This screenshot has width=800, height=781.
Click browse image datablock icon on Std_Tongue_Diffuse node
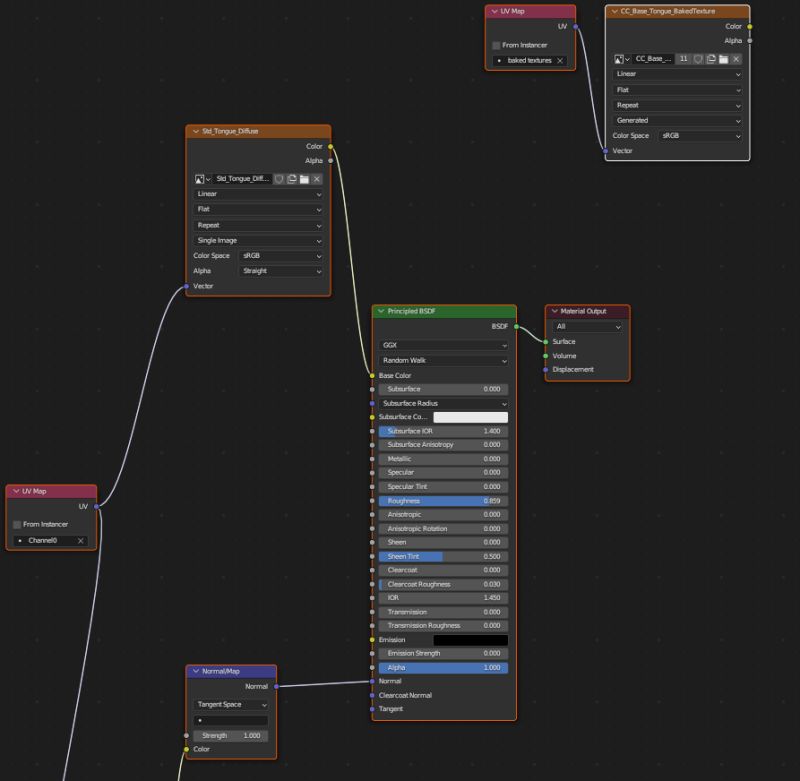click(199, 179)
